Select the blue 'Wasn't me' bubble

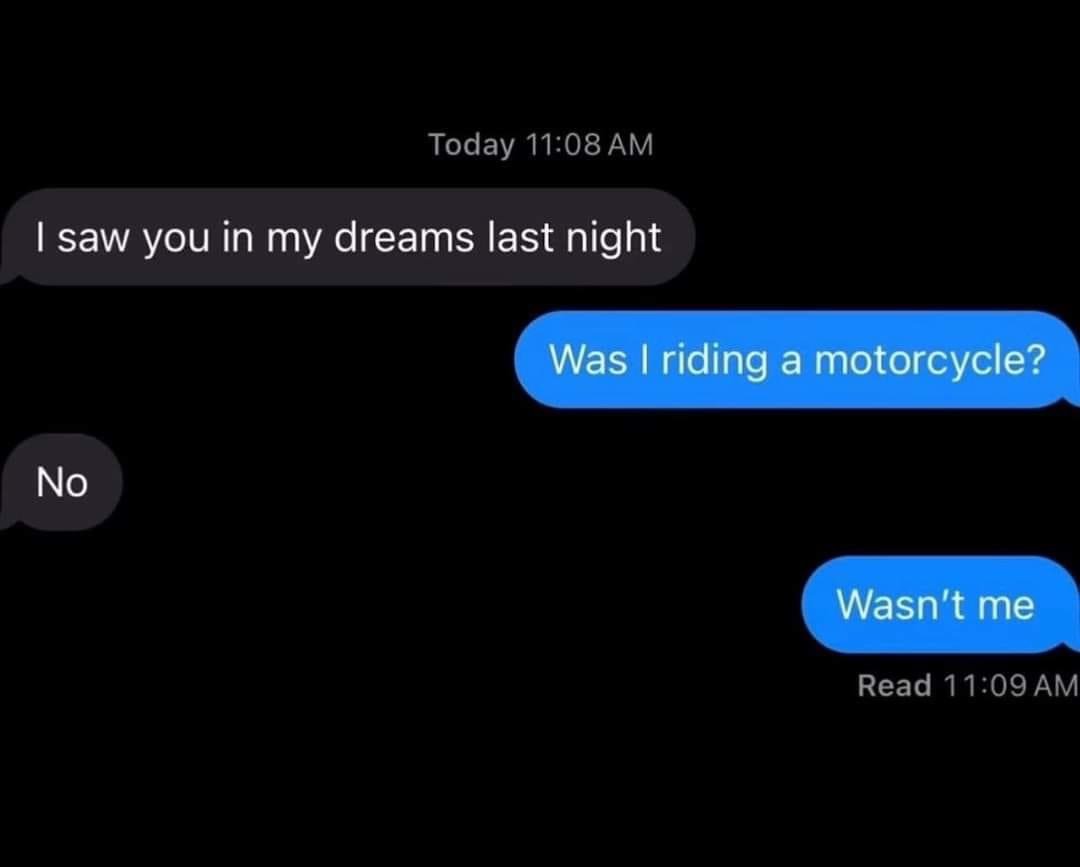point(940,605)
